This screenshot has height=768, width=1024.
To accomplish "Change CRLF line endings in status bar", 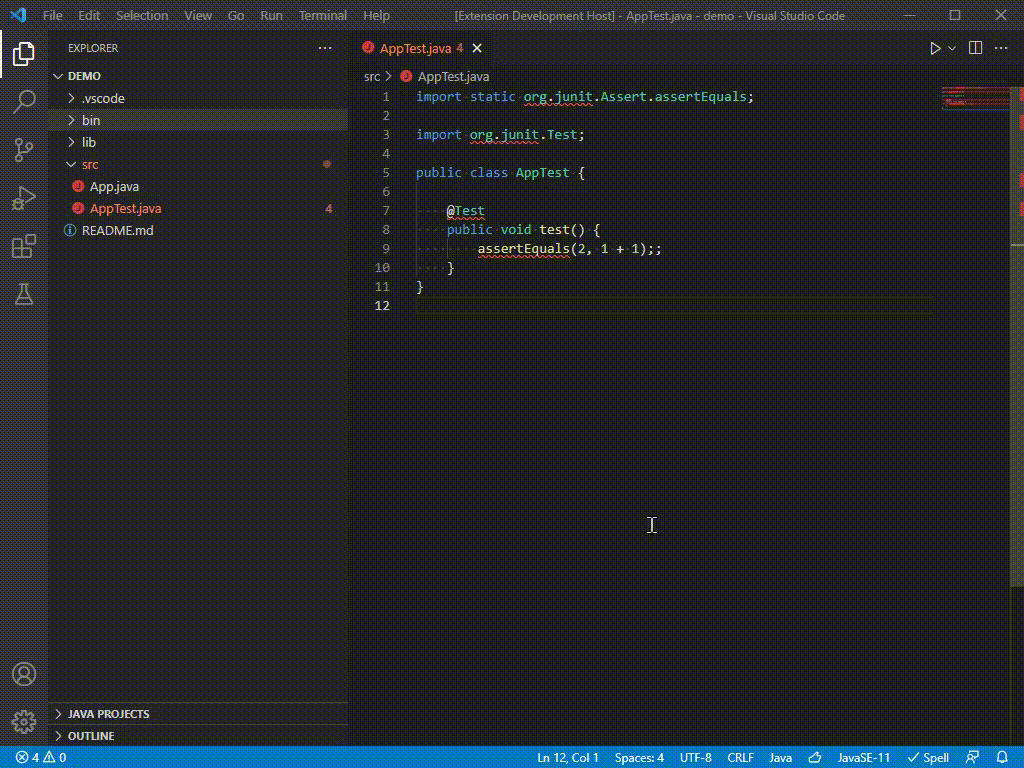I will point(740,758).
